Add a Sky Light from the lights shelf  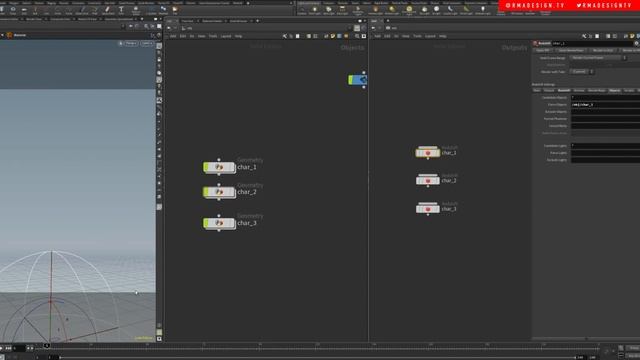[x=424, y=10]
